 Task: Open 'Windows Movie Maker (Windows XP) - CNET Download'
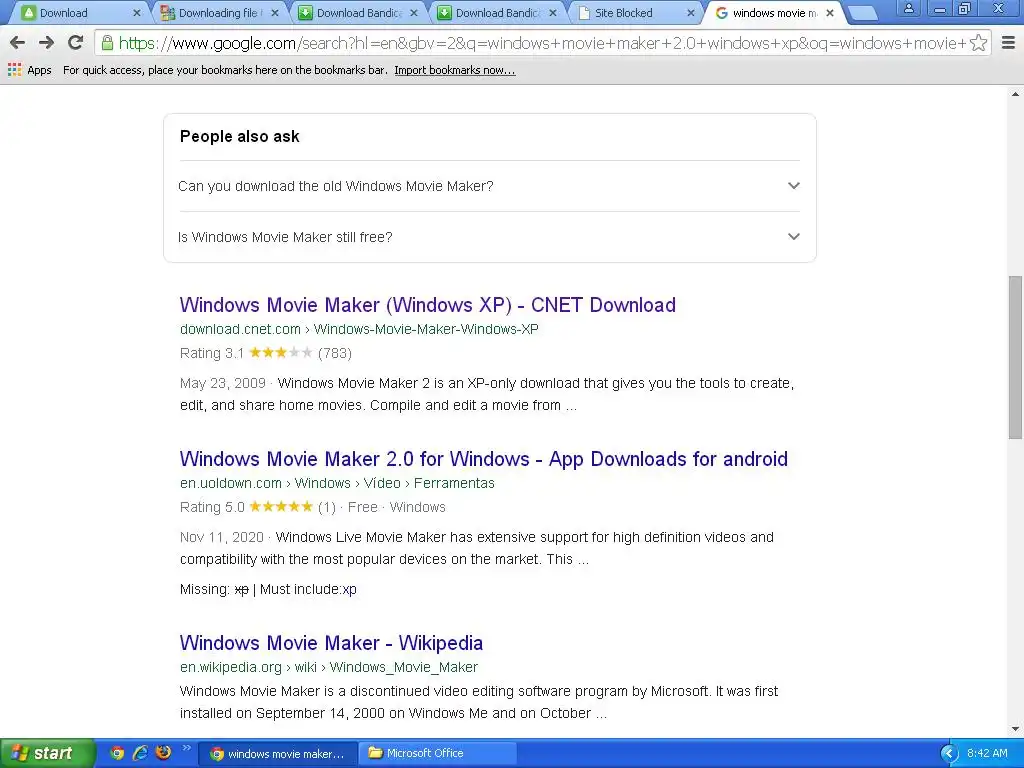[428, 305]
